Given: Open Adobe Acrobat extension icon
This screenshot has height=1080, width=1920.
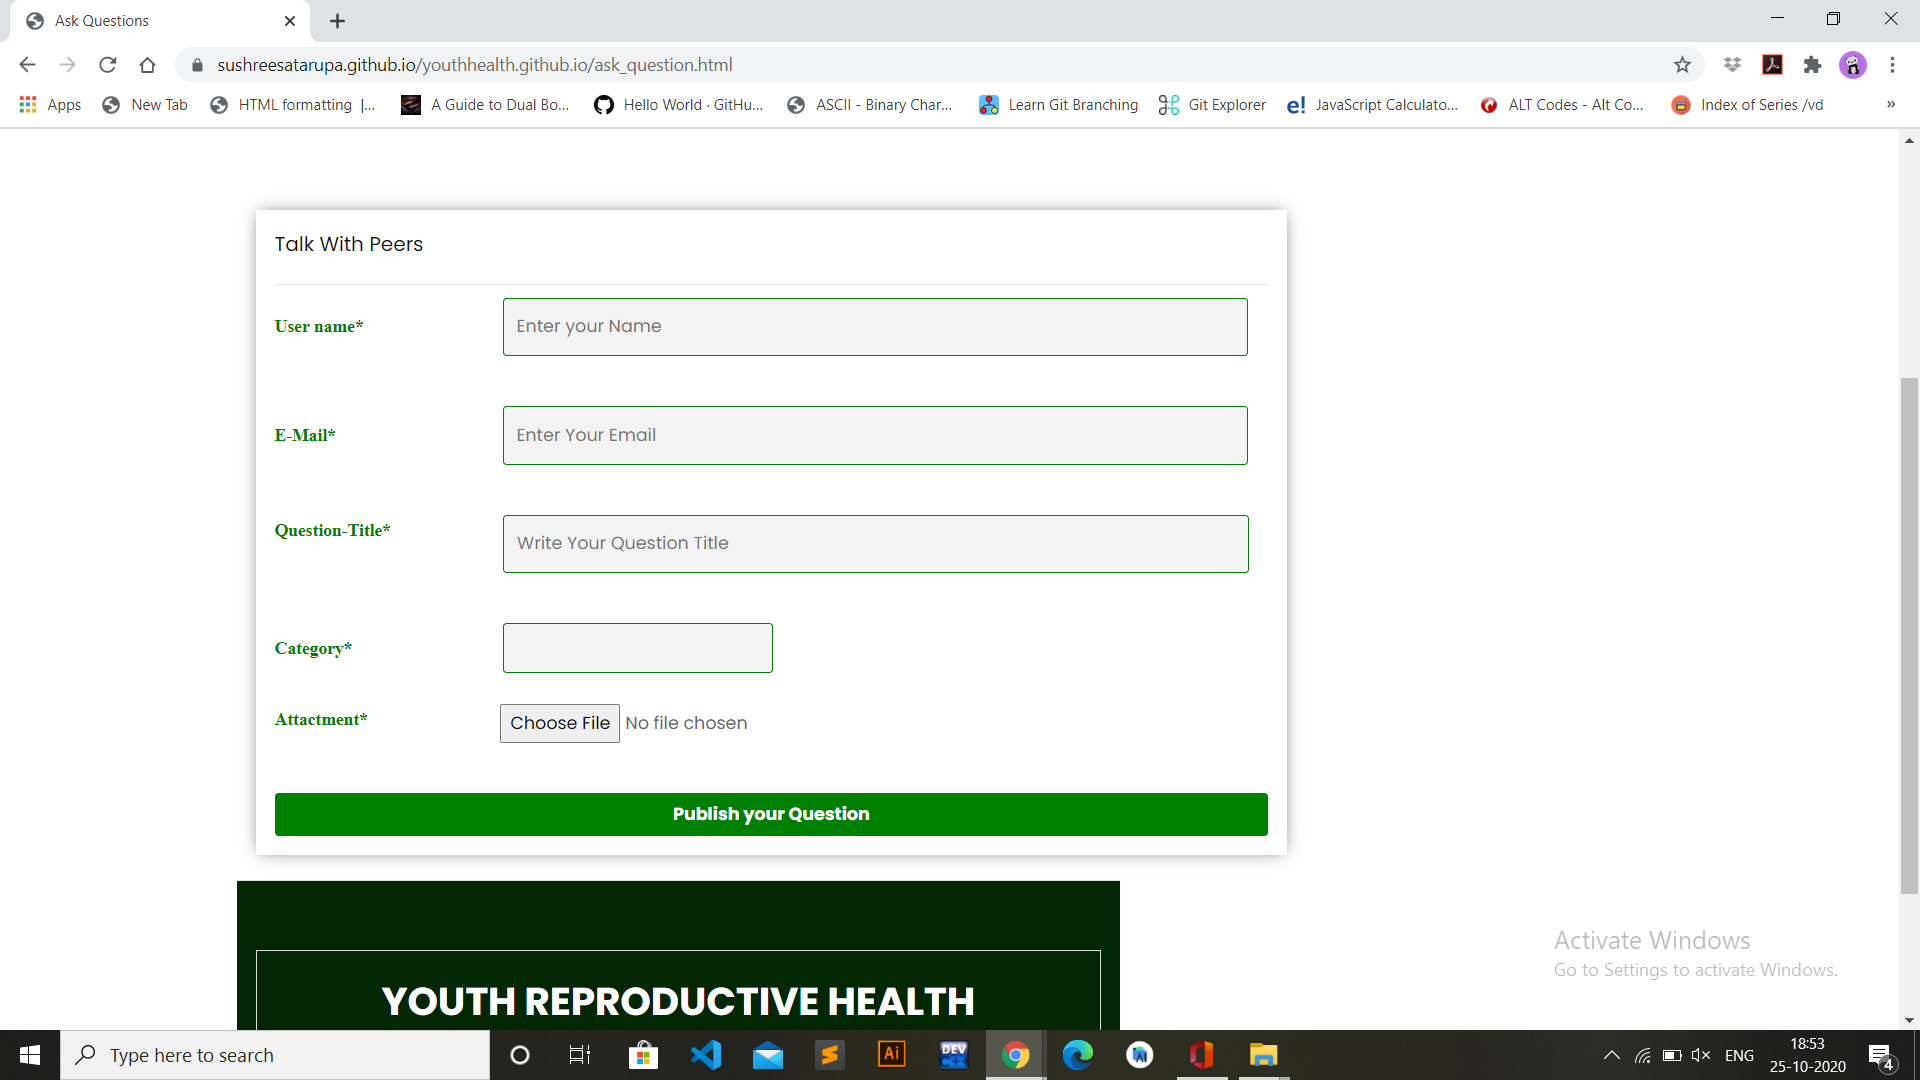Looking at the screenshot, I should click(x=1772, y=65).
